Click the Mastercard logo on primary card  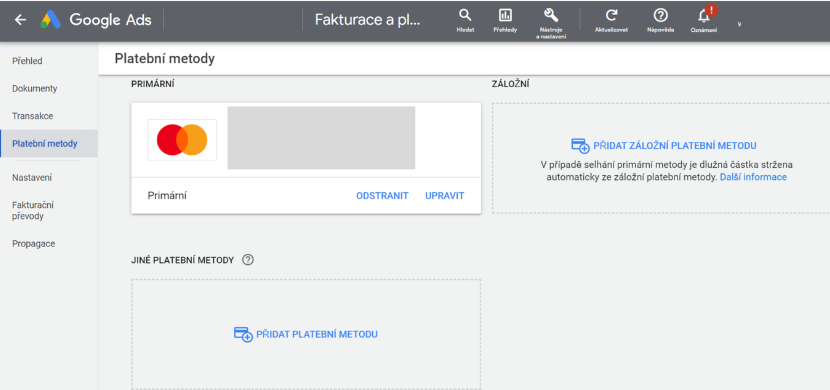pos(182,140)
